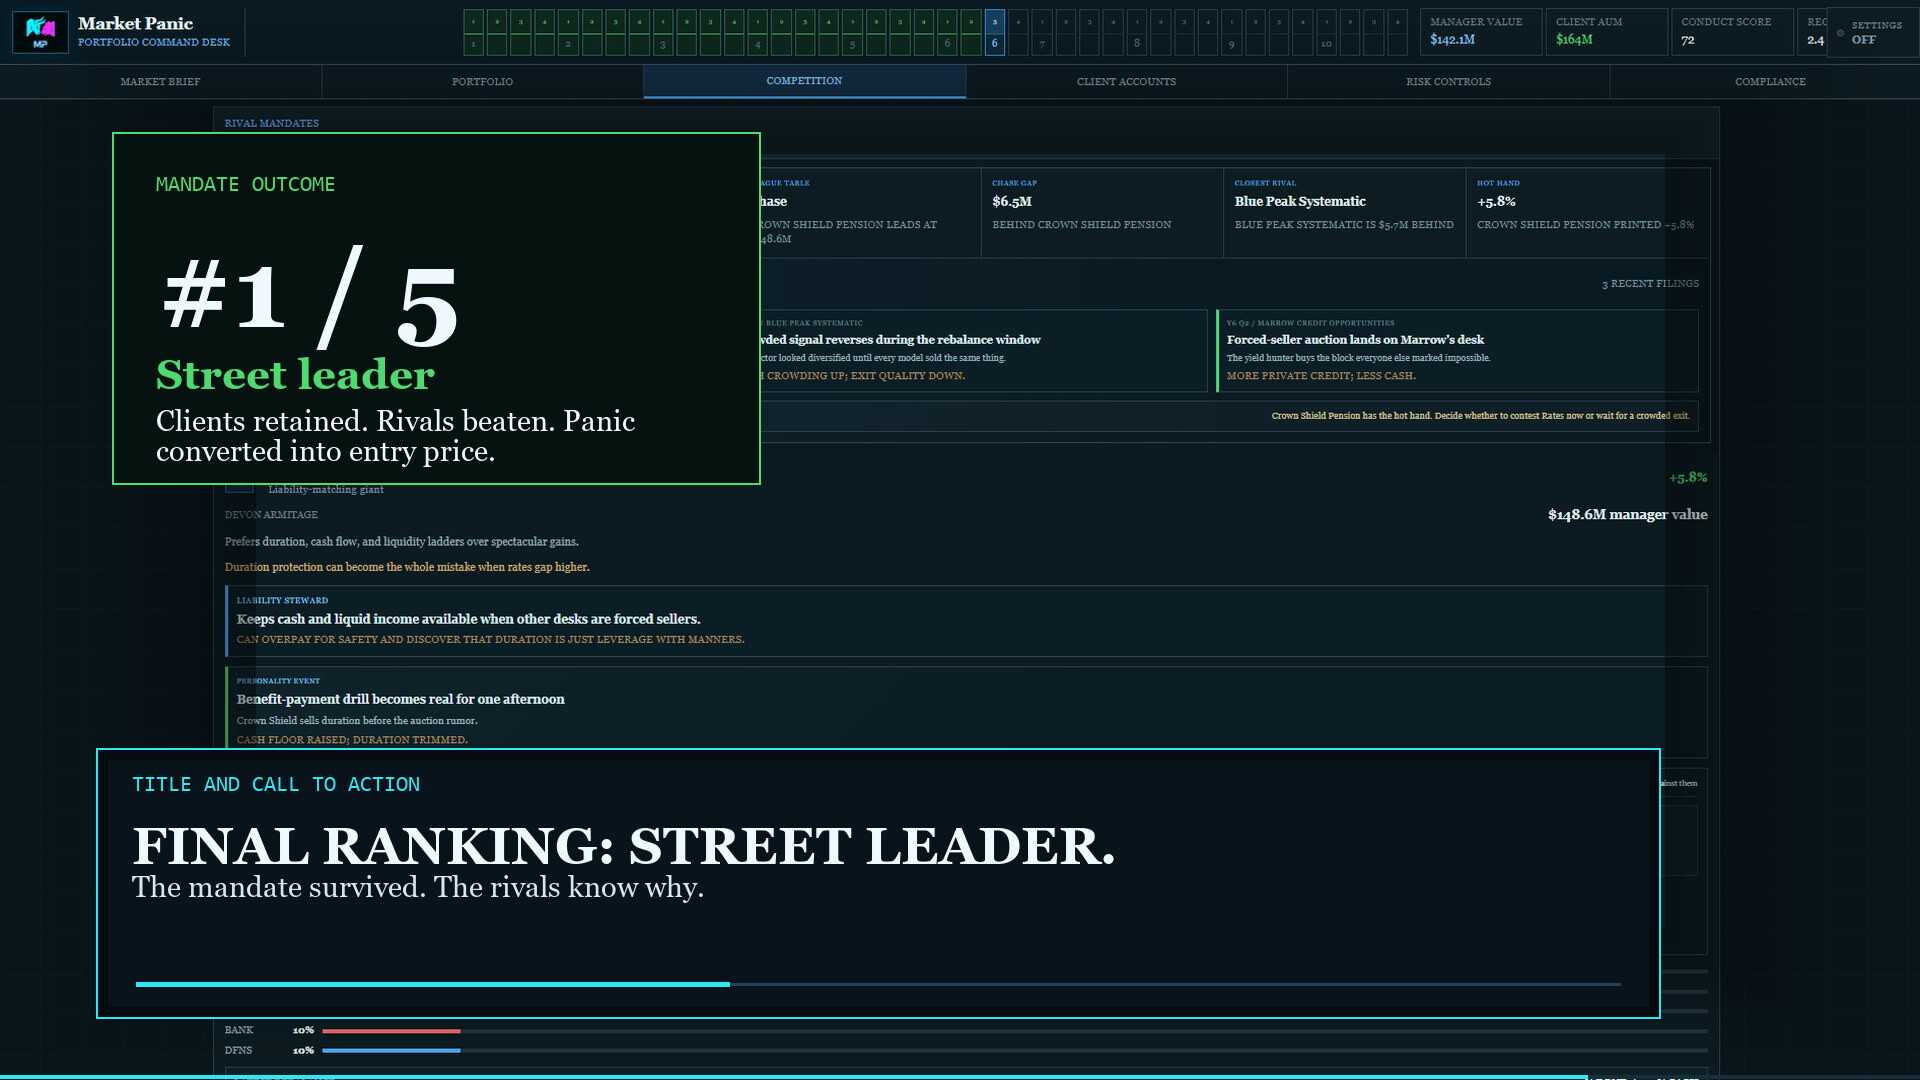Toggle the Settings OFF switch
Viewport: 1920px width, 1080px height.
(1871, 32)
